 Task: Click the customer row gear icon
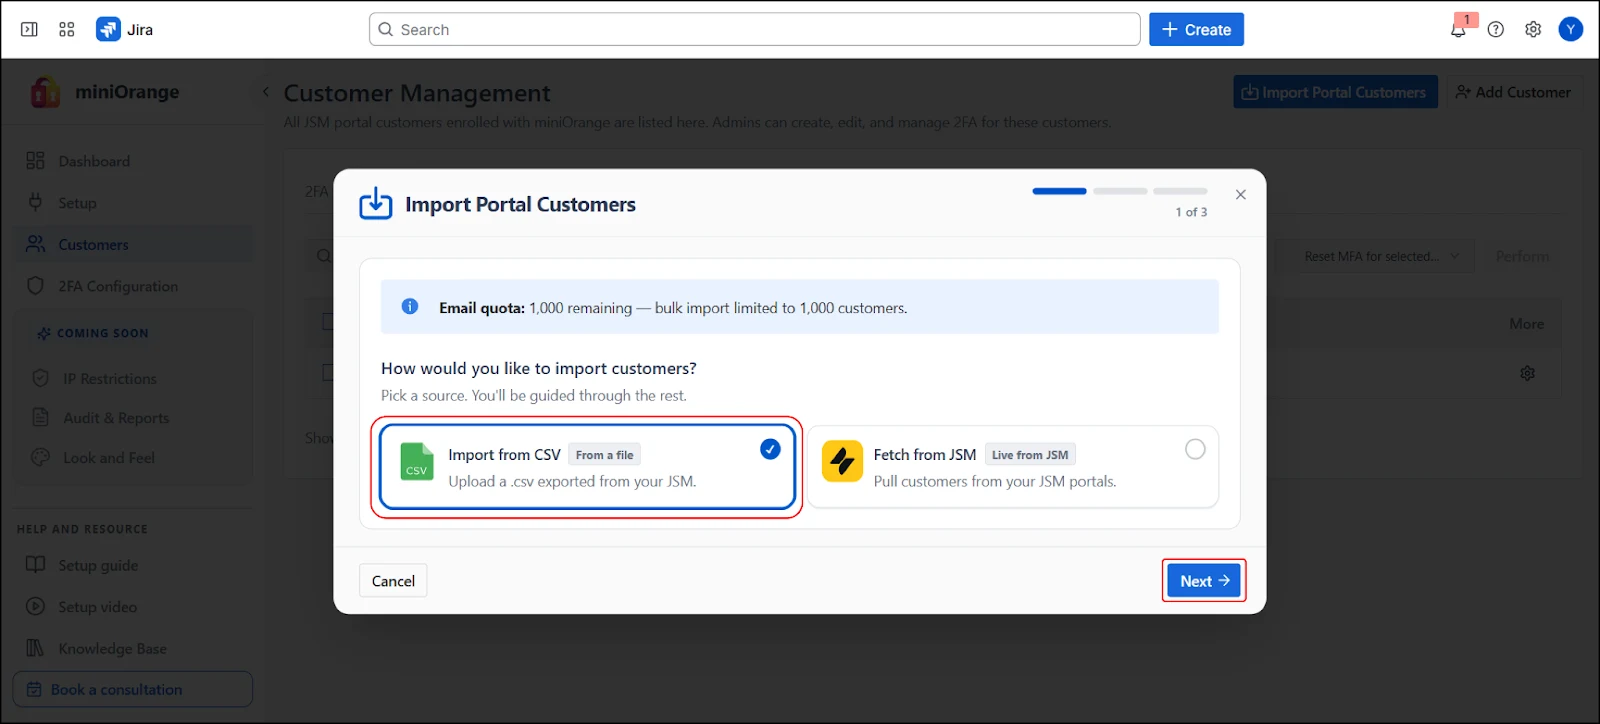tap(1527, 373)
